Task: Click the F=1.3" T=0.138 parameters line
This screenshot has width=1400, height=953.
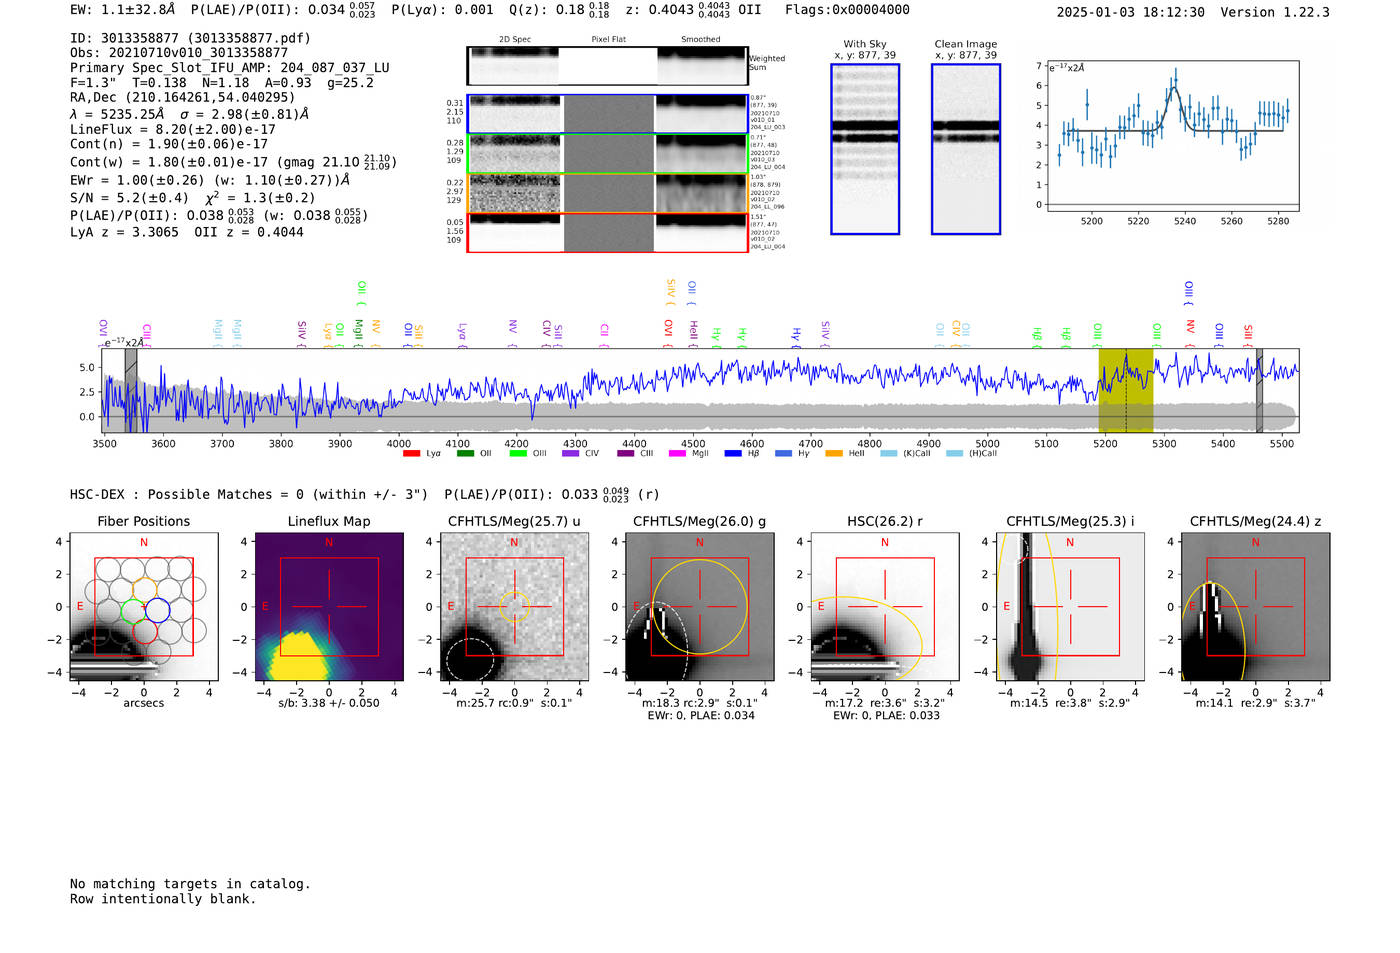Action: (x=222, y=83)
